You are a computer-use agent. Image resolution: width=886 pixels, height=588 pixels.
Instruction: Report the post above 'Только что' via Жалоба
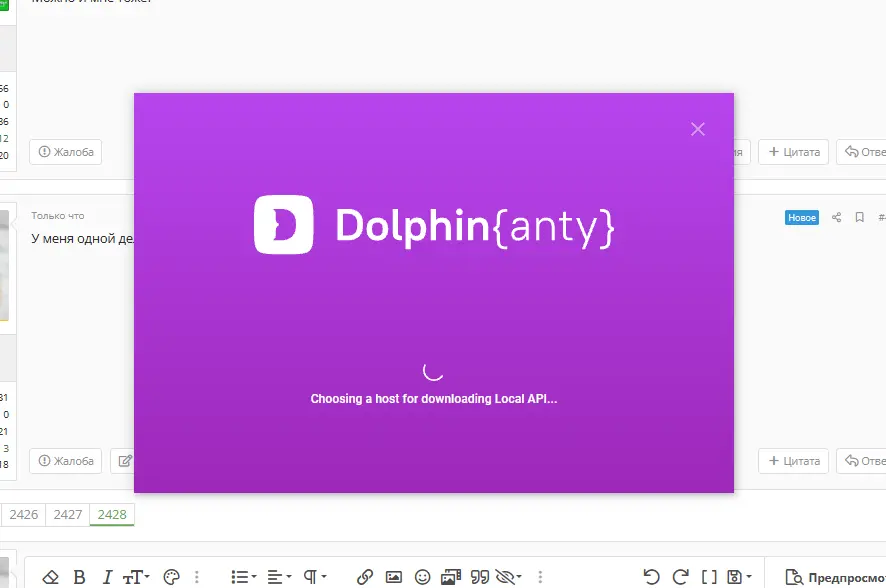coord(66,152)
